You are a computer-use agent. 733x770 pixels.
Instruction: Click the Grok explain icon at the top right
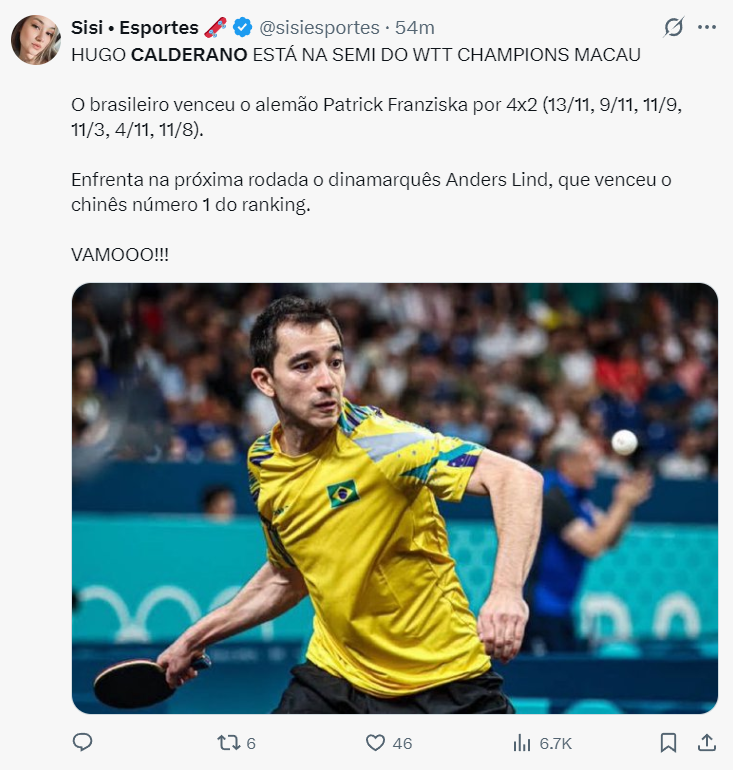click(674, 27)
